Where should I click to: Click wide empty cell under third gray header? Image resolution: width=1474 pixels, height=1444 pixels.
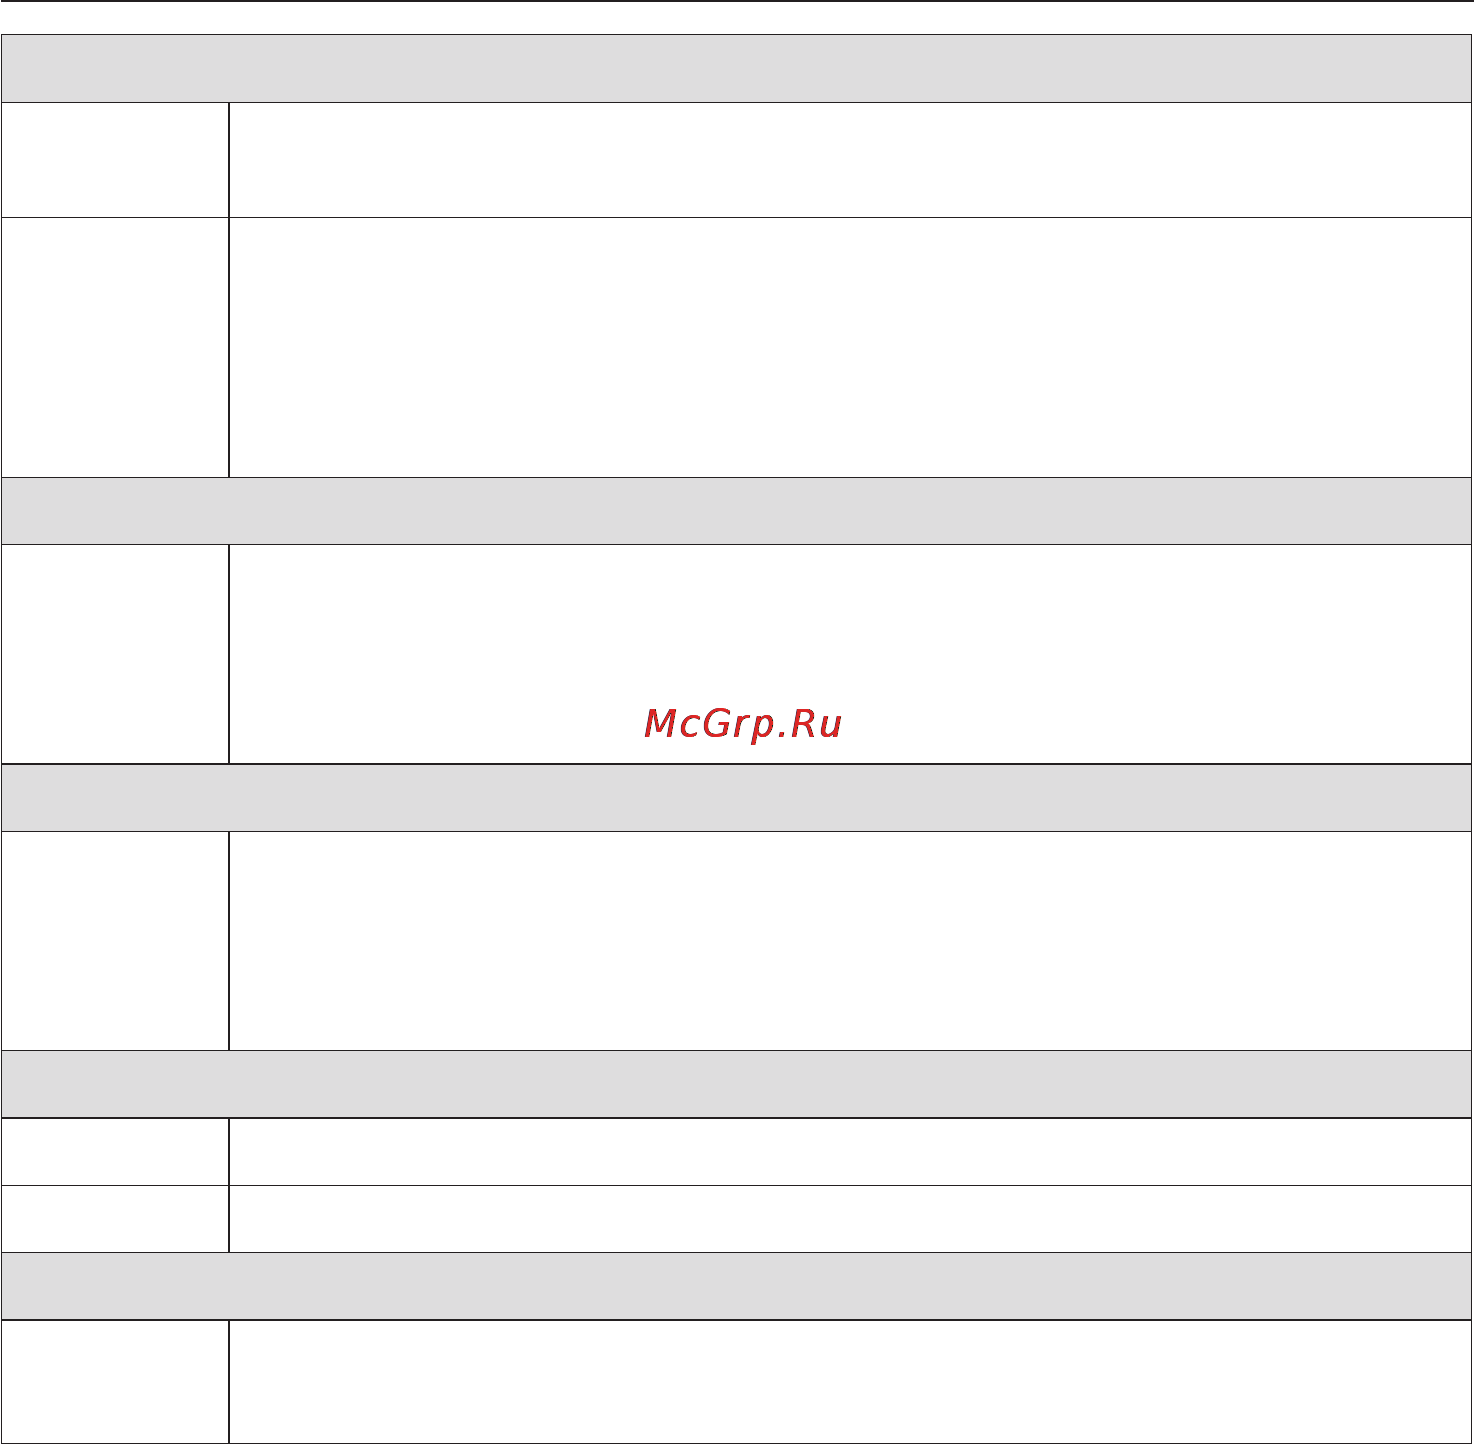(x=850, y=941)
